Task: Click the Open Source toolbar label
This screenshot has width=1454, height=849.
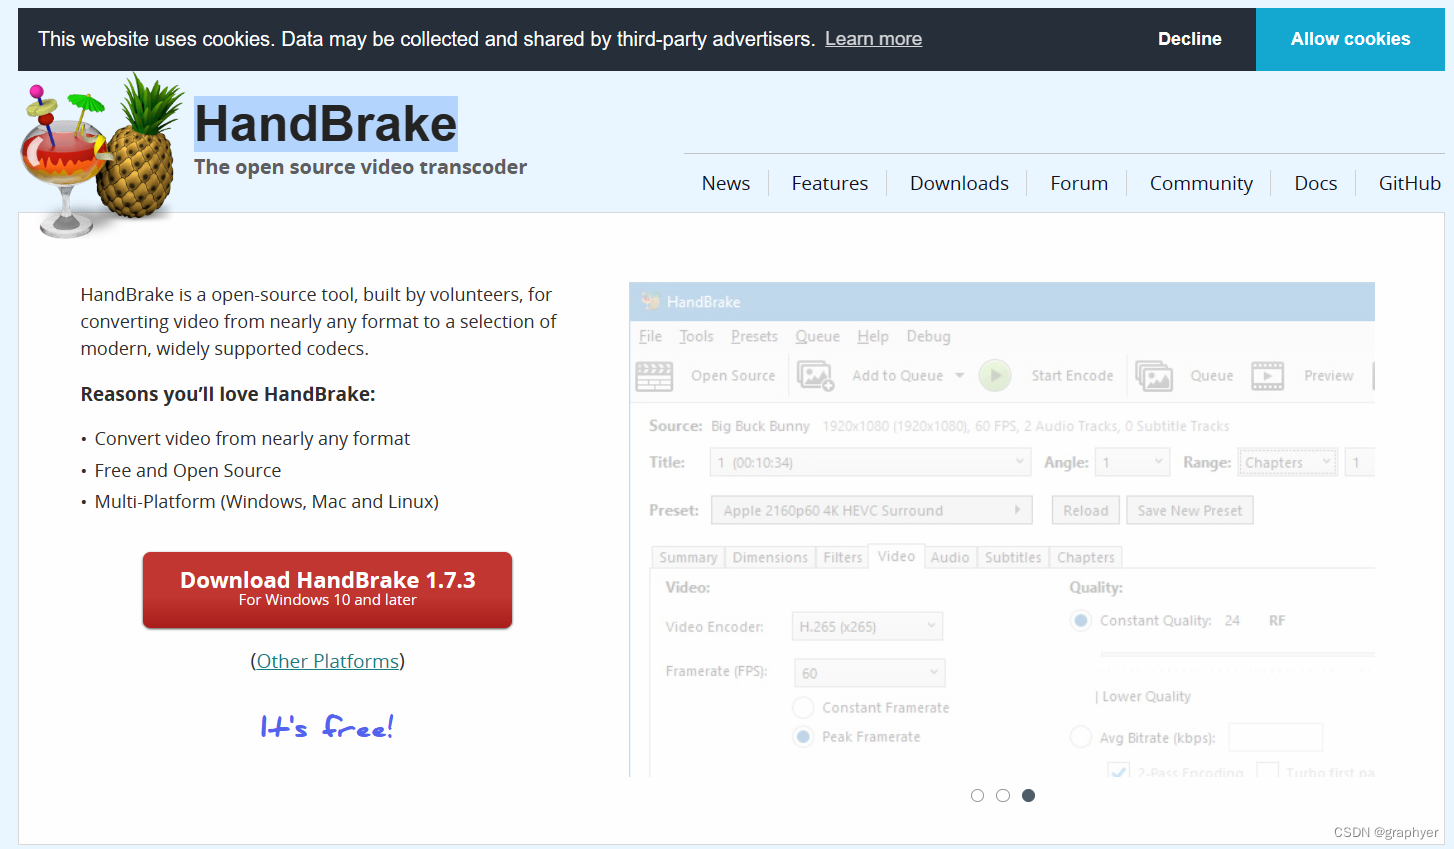Action: pyautogui.click(x=733, y=376)
